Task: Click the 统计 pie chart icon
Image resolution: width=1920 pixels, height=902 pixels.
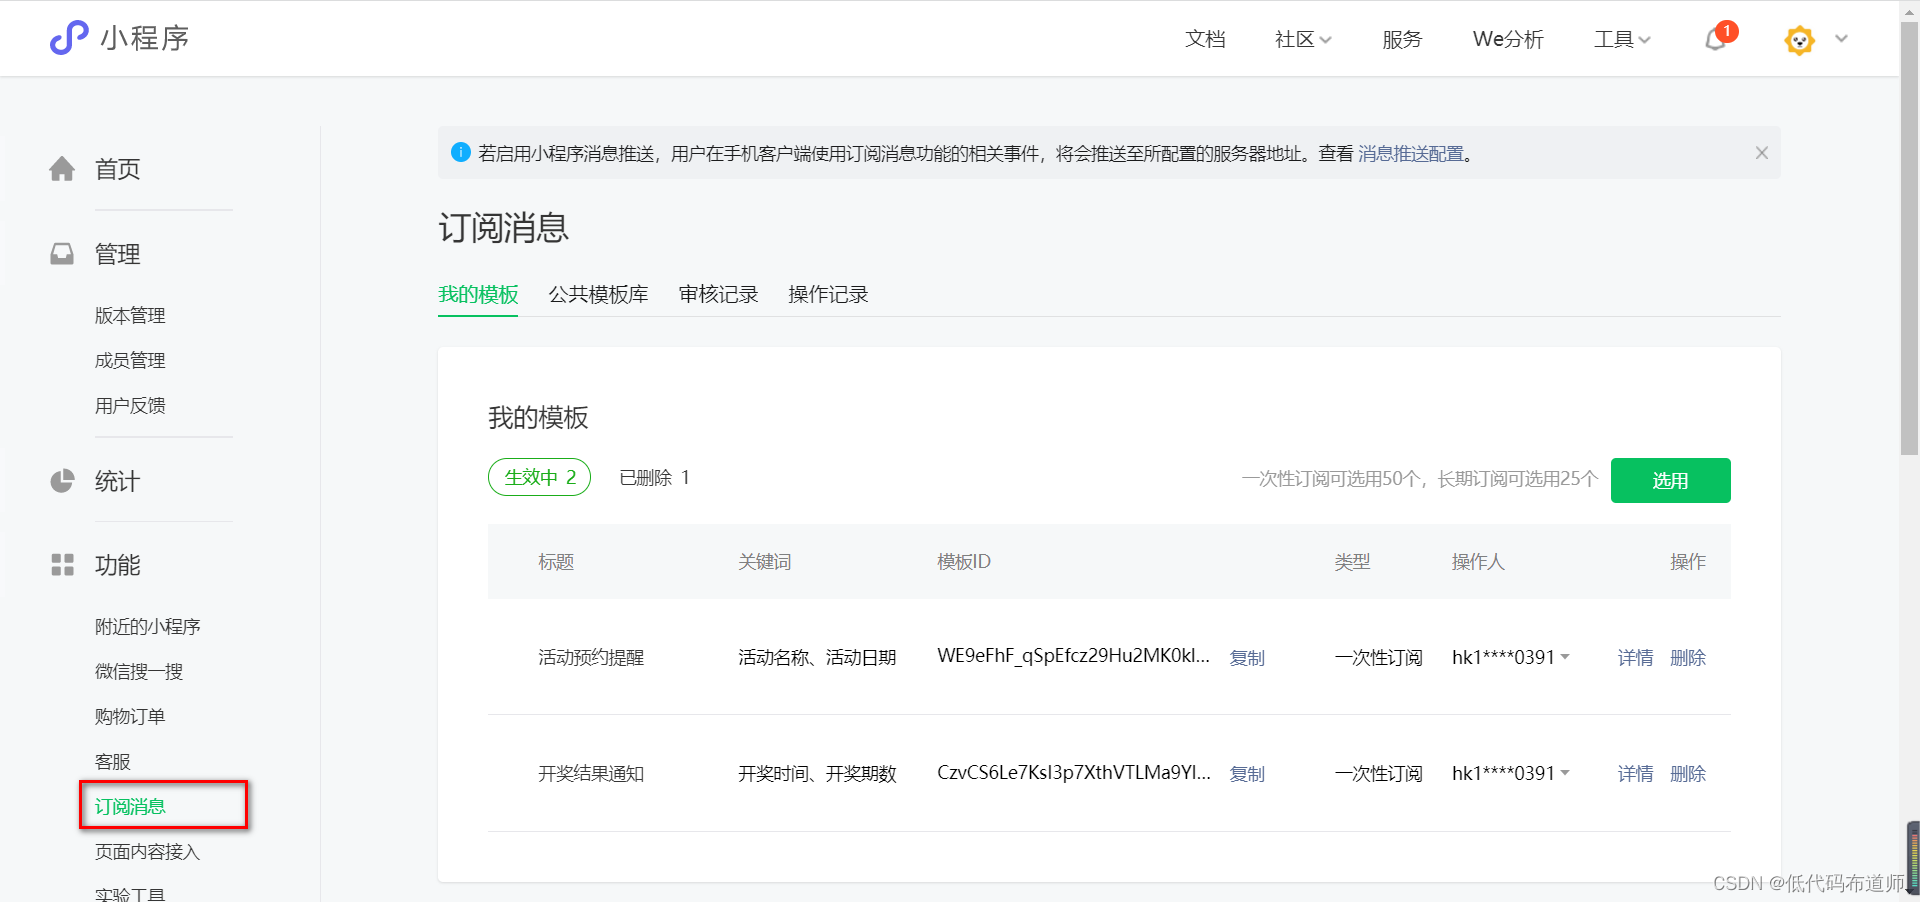Action: point(62,481)
